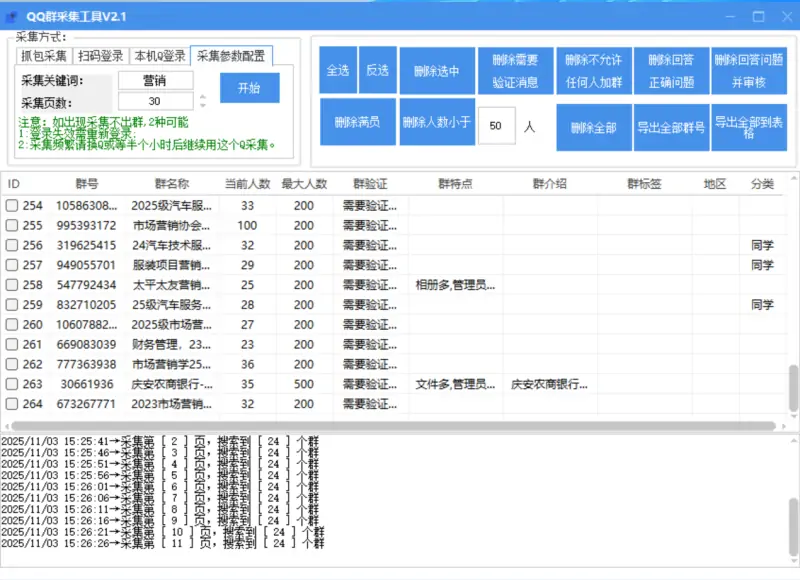Screen dimensions: 800x580
Task: Click 反选 to invert the selection
Action: [x=377, y=70]
